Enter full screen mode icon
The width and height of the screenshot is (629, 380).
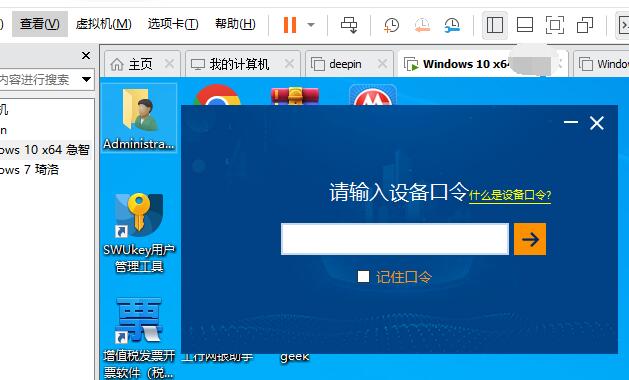pos(555,25)
